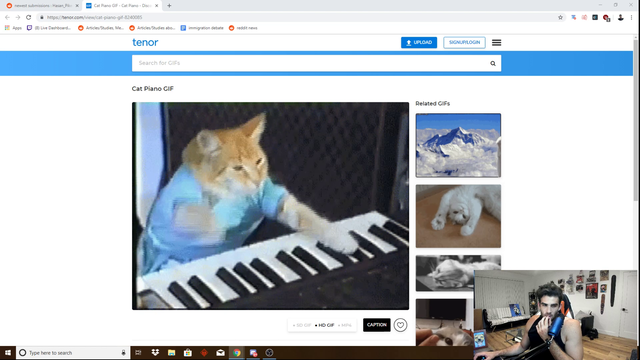640x360 pixels.
Task: Close the newest submissions tab
Action: coord(77,6)
